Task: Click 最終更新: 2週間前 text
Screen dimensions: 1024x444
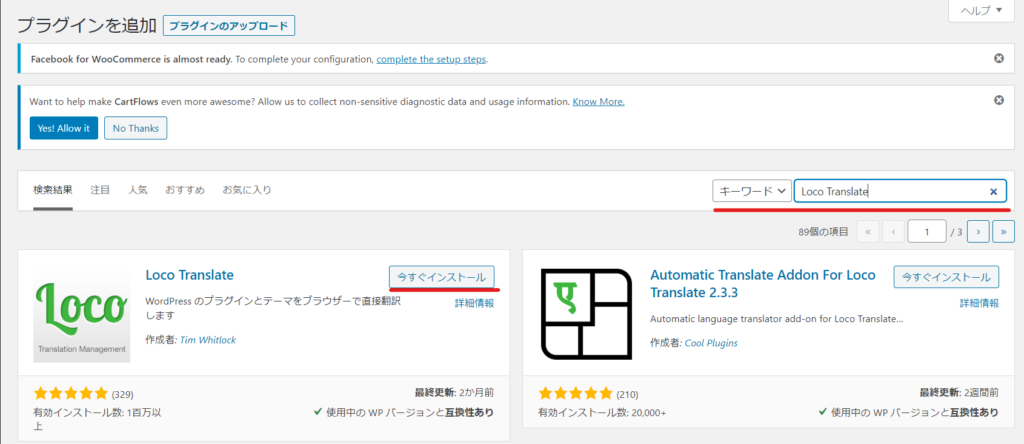Action: click(959, 392)
